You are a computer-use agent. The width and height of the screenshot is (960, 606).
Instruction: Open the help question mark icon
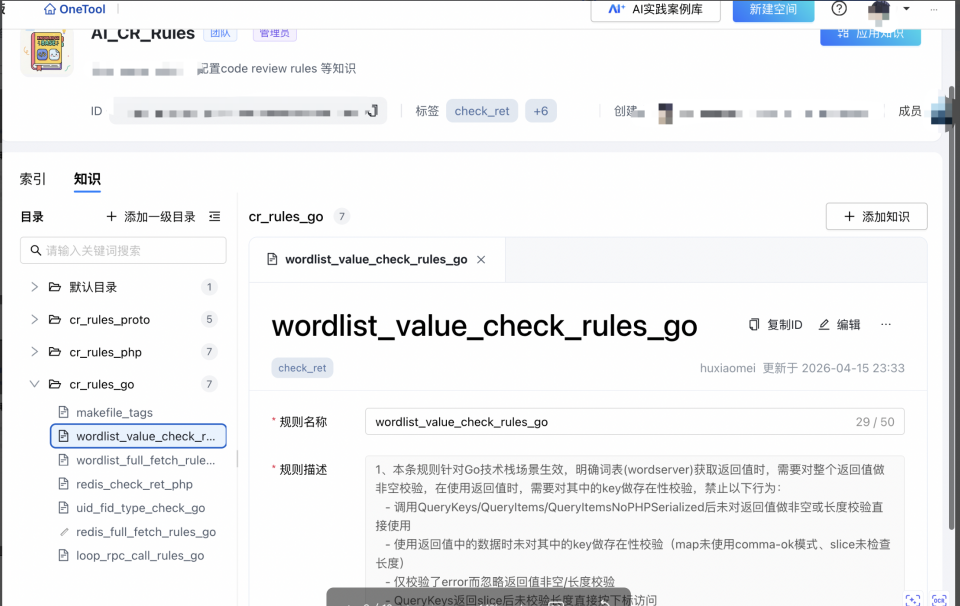point(839,9)
